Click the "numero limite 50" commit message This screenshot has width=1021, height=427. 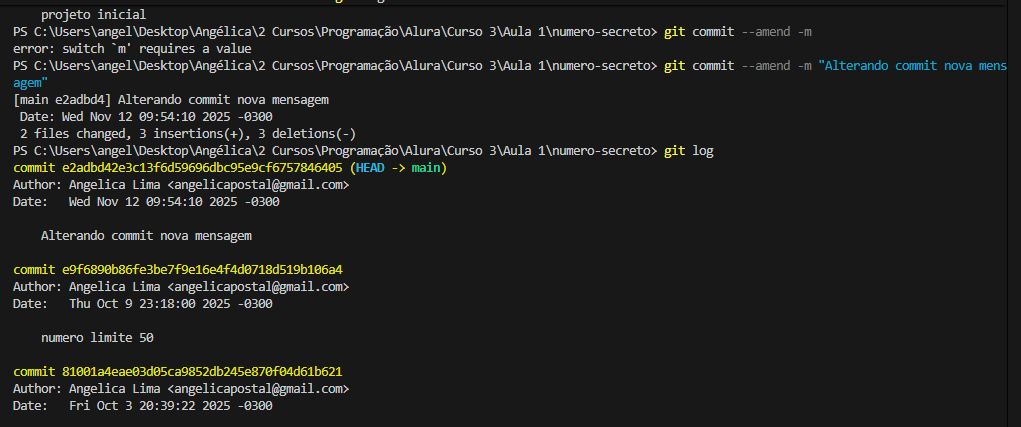(97, 337)
